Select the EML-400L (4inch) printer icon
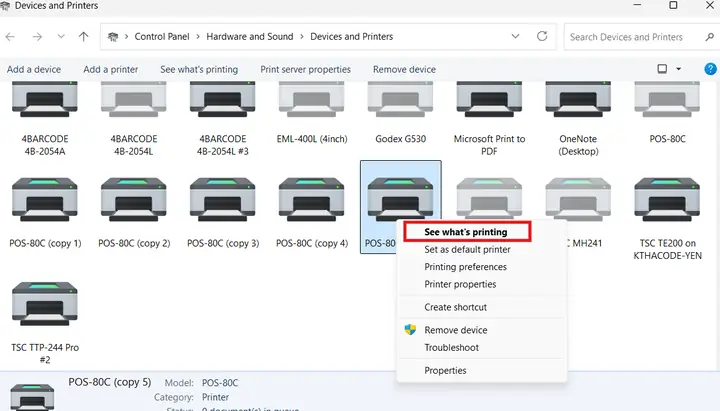This screenshot has height=411, width=720. 311,100
